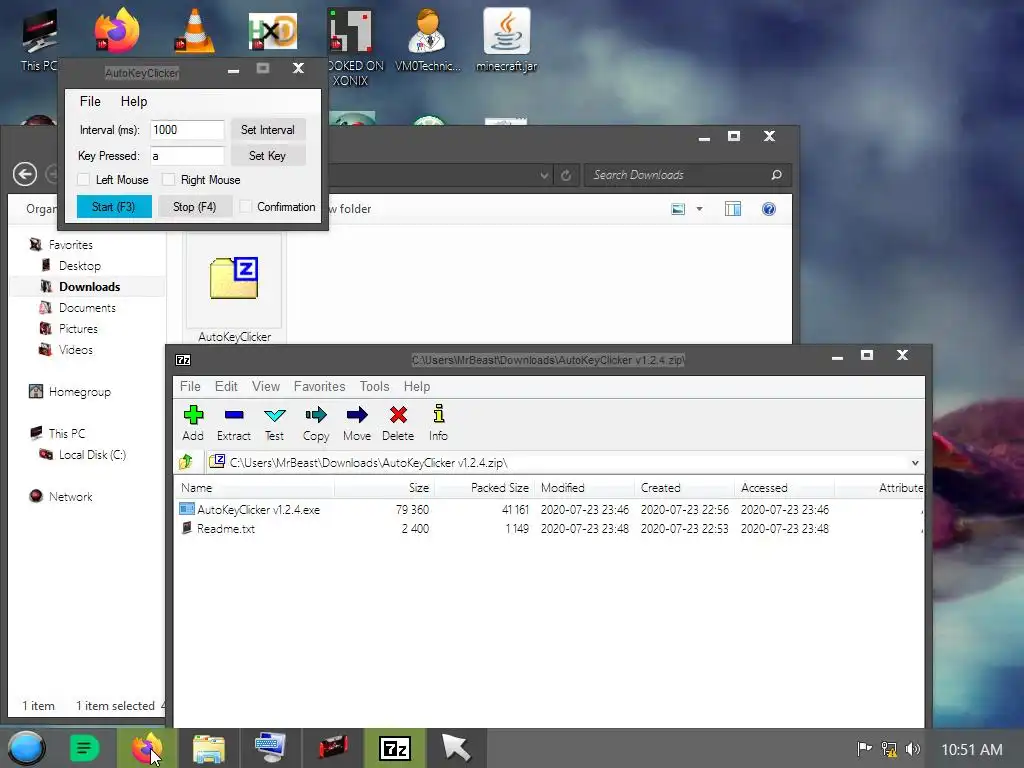Click the Set Interval button
Screen dimensions: 1024x768
tap(268, 129)
